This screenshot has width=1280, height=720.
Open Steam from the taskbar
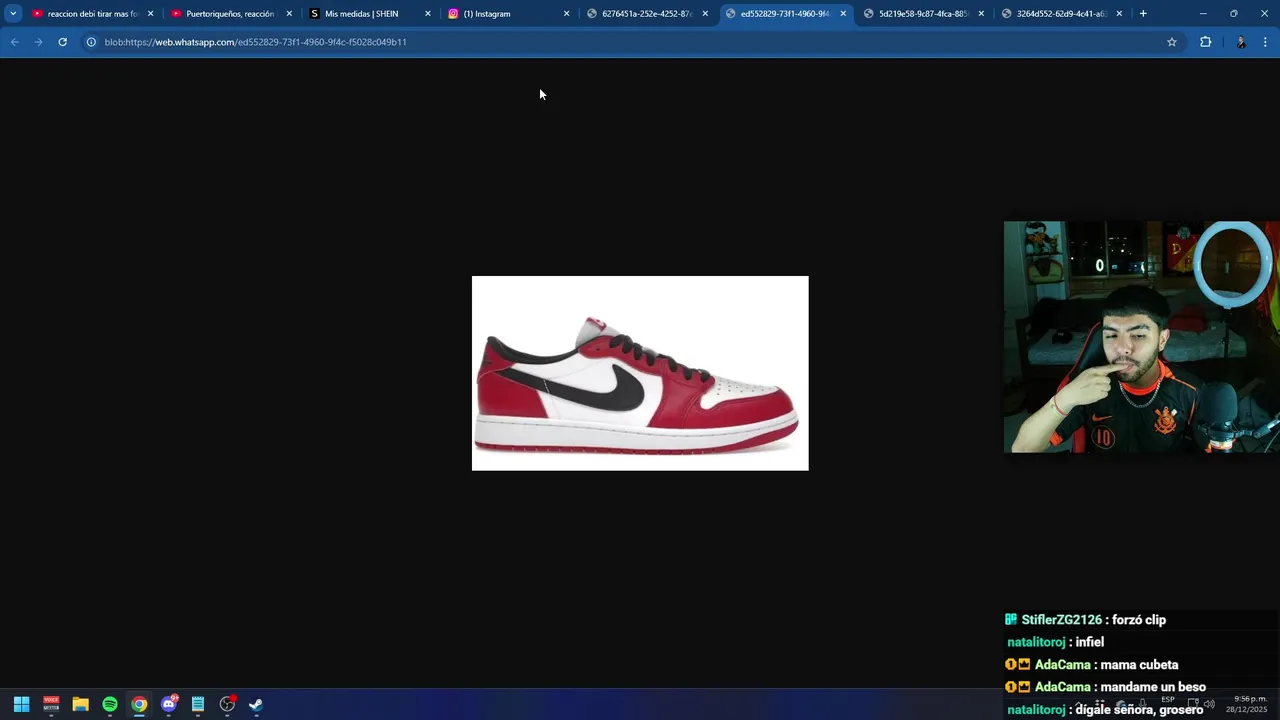coord(256,704)
